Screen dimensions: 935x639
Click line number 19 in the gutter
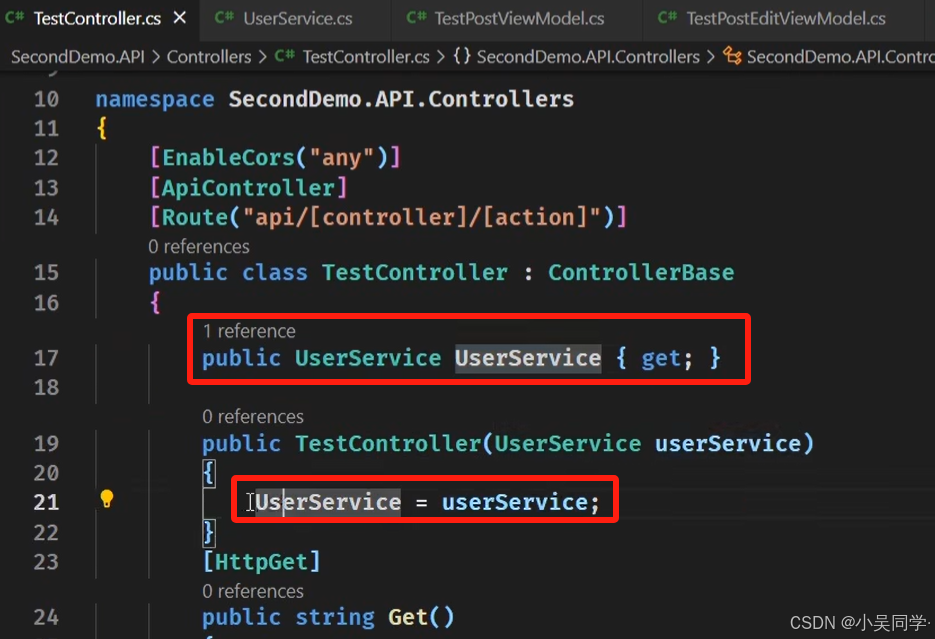coord(46,443)
